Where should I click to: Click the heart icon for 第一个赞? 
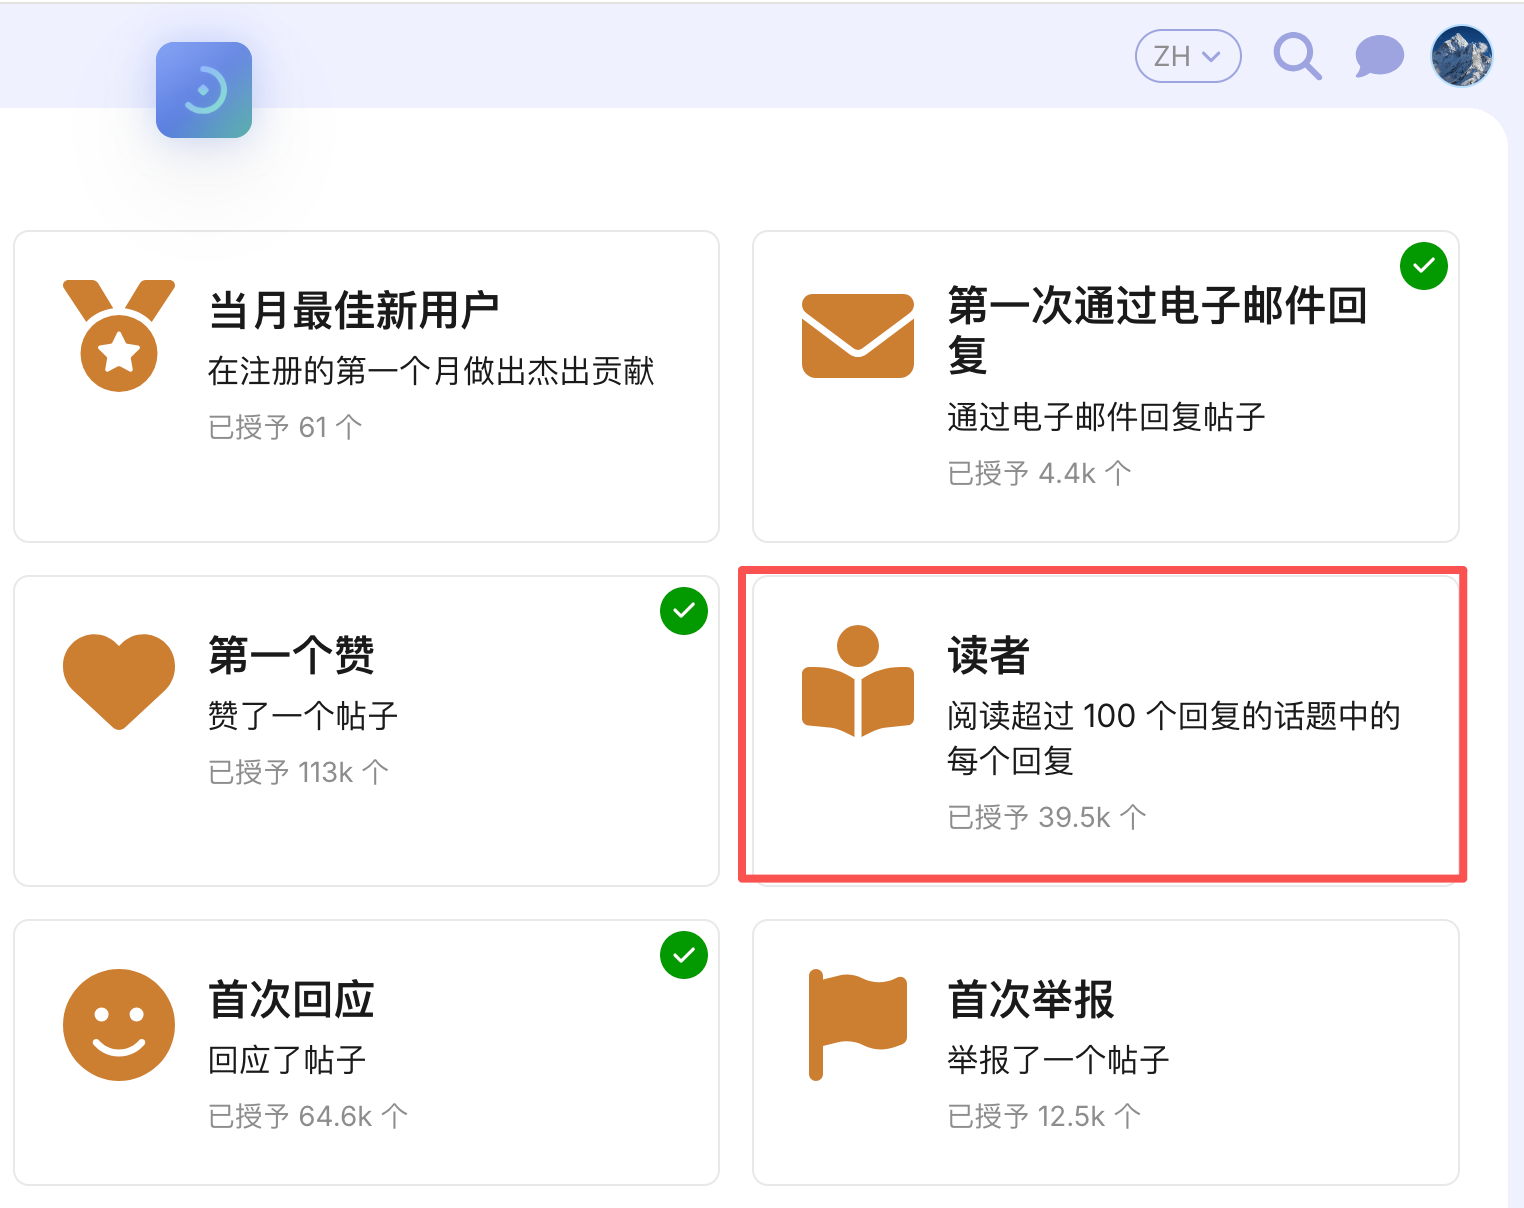click(119, 681)
